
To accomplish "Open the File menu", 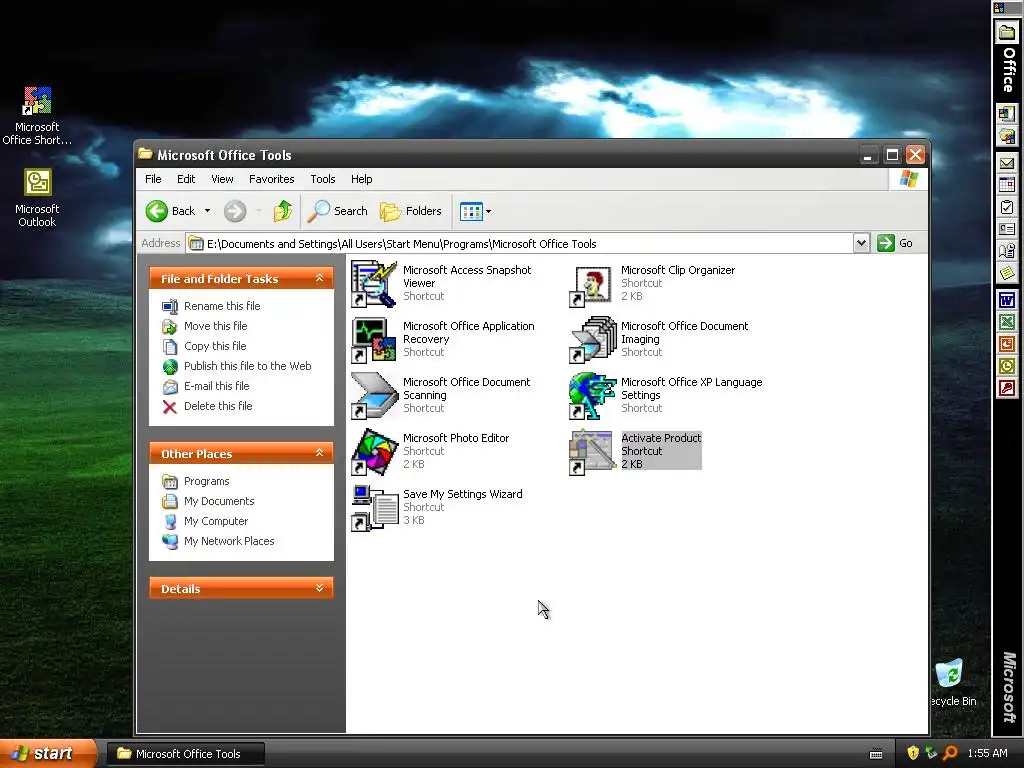I will click(x=153, y=179).
